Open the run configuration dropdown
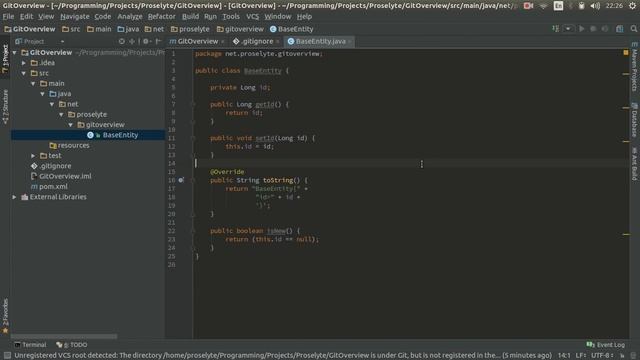Image resolution: width=640 pixels, height=360 pixels. pos(568,29)
